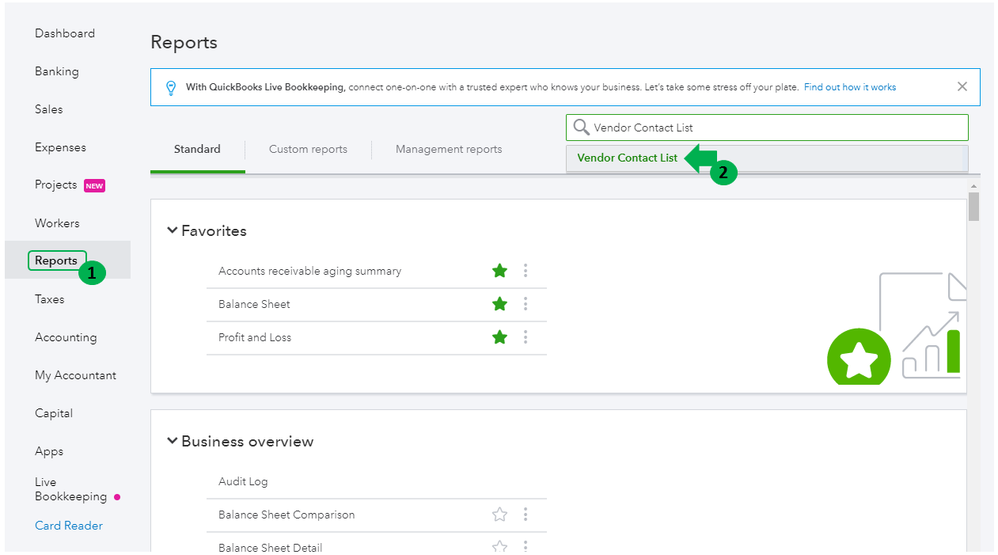Unfavorite Accounts receivable aging summary star
The height and width of the screenshot is (555, 998).
(500, 271)
